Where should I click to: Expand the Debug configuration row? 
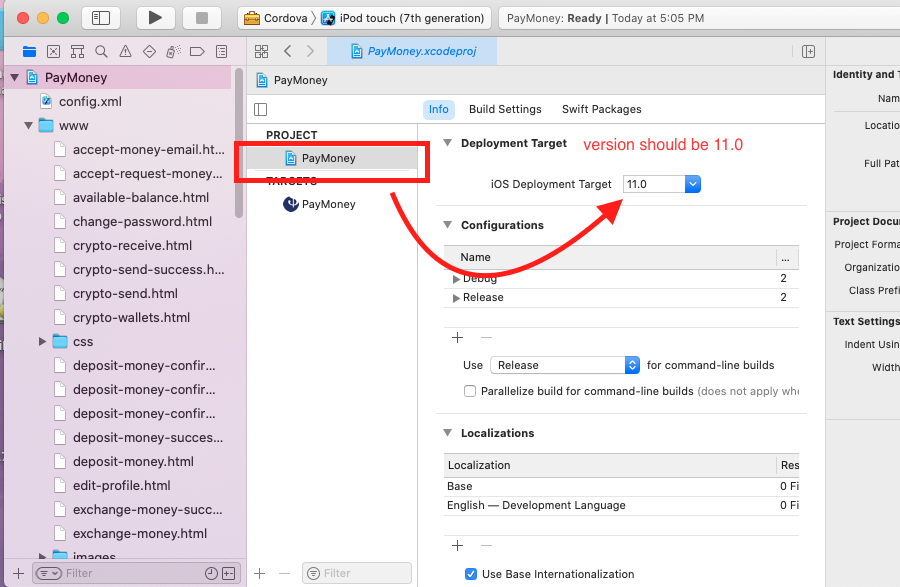(x=457, y=279)
